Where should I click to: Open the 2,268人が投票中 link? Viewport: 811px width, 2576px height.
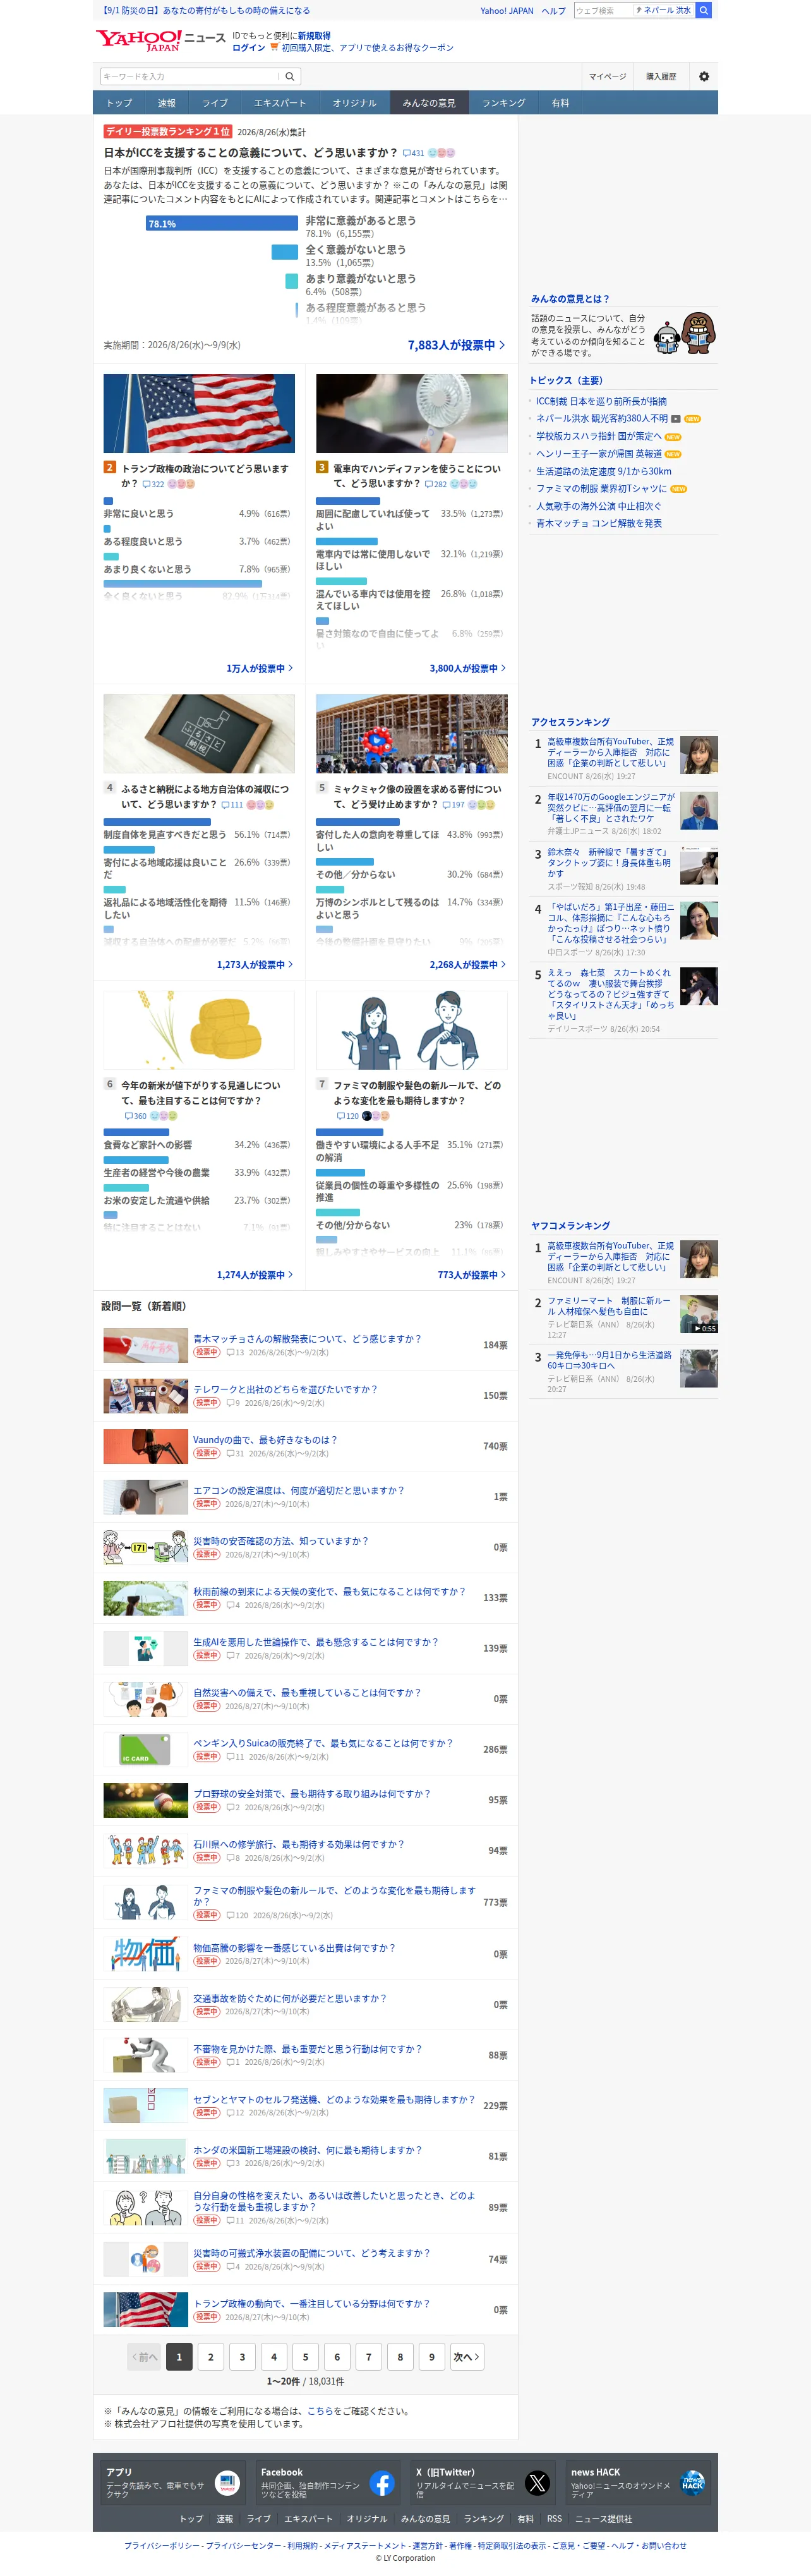467,965
